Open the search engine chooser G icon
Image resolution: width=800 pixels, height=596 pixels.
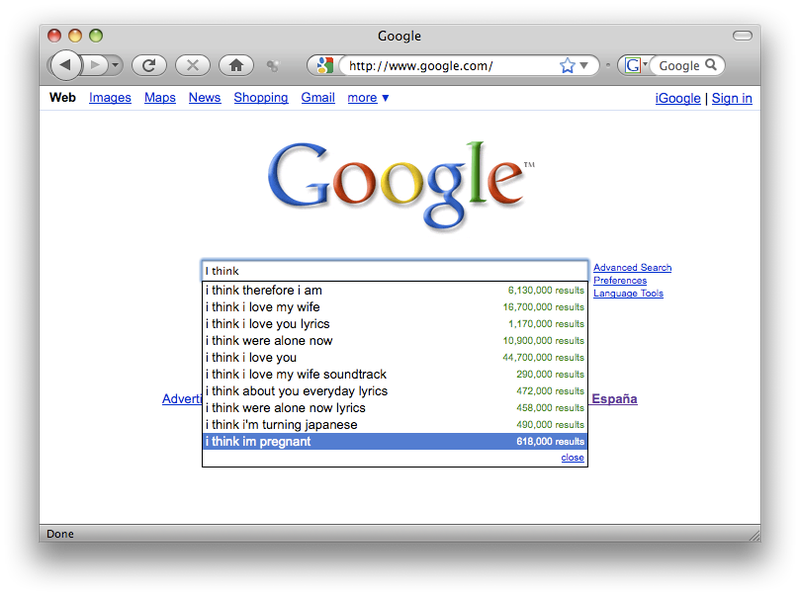[635, 65]
